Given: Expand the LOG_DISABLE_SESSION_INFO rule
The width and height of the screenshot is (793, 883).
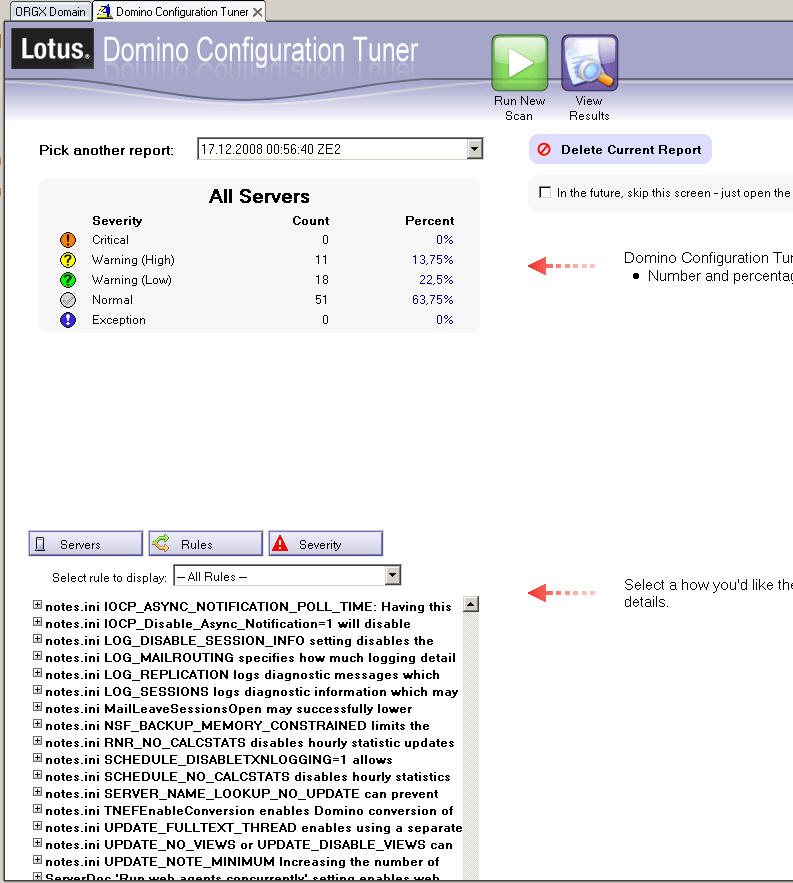Looking at the screenshot, I should click(x=37, y=639).
